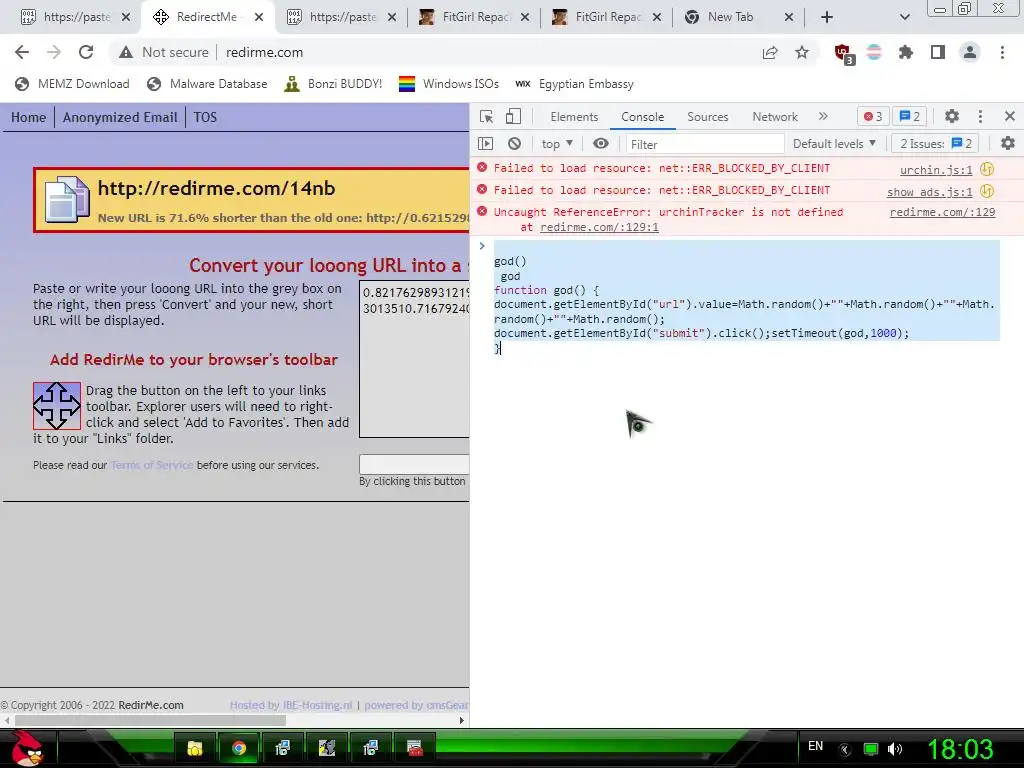Click the copy URL document icon
This screenshot has height=768, width=1024.
tap(67, 199)
